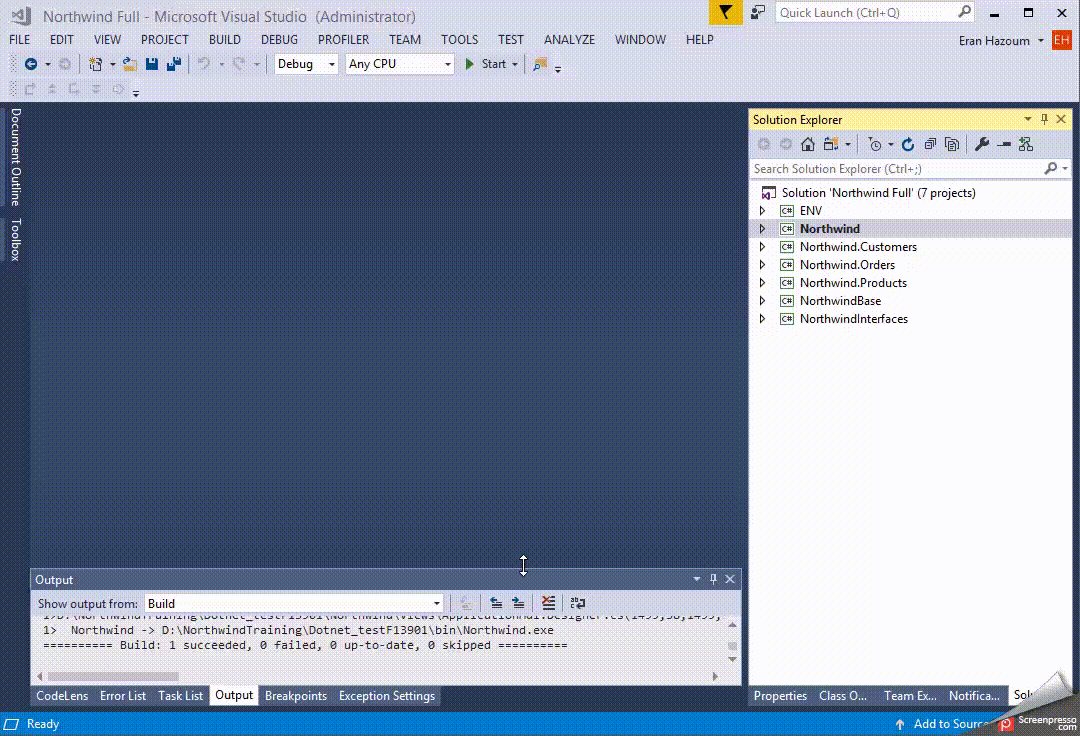The height and width of the screenshot is (736, 1080).
Task: Open the Toolbox side tab
Action: [x=15, y=240]
